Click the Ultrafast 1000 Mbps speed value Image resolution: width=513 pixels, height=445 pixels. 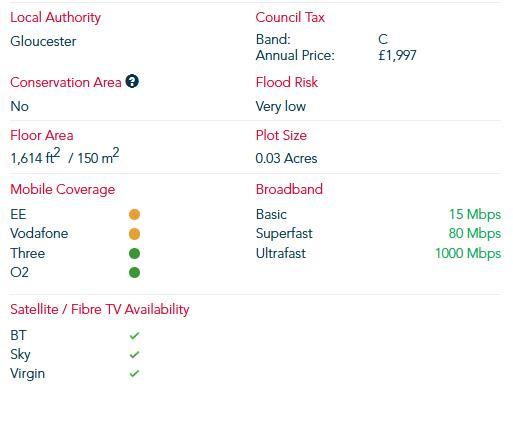468,253
